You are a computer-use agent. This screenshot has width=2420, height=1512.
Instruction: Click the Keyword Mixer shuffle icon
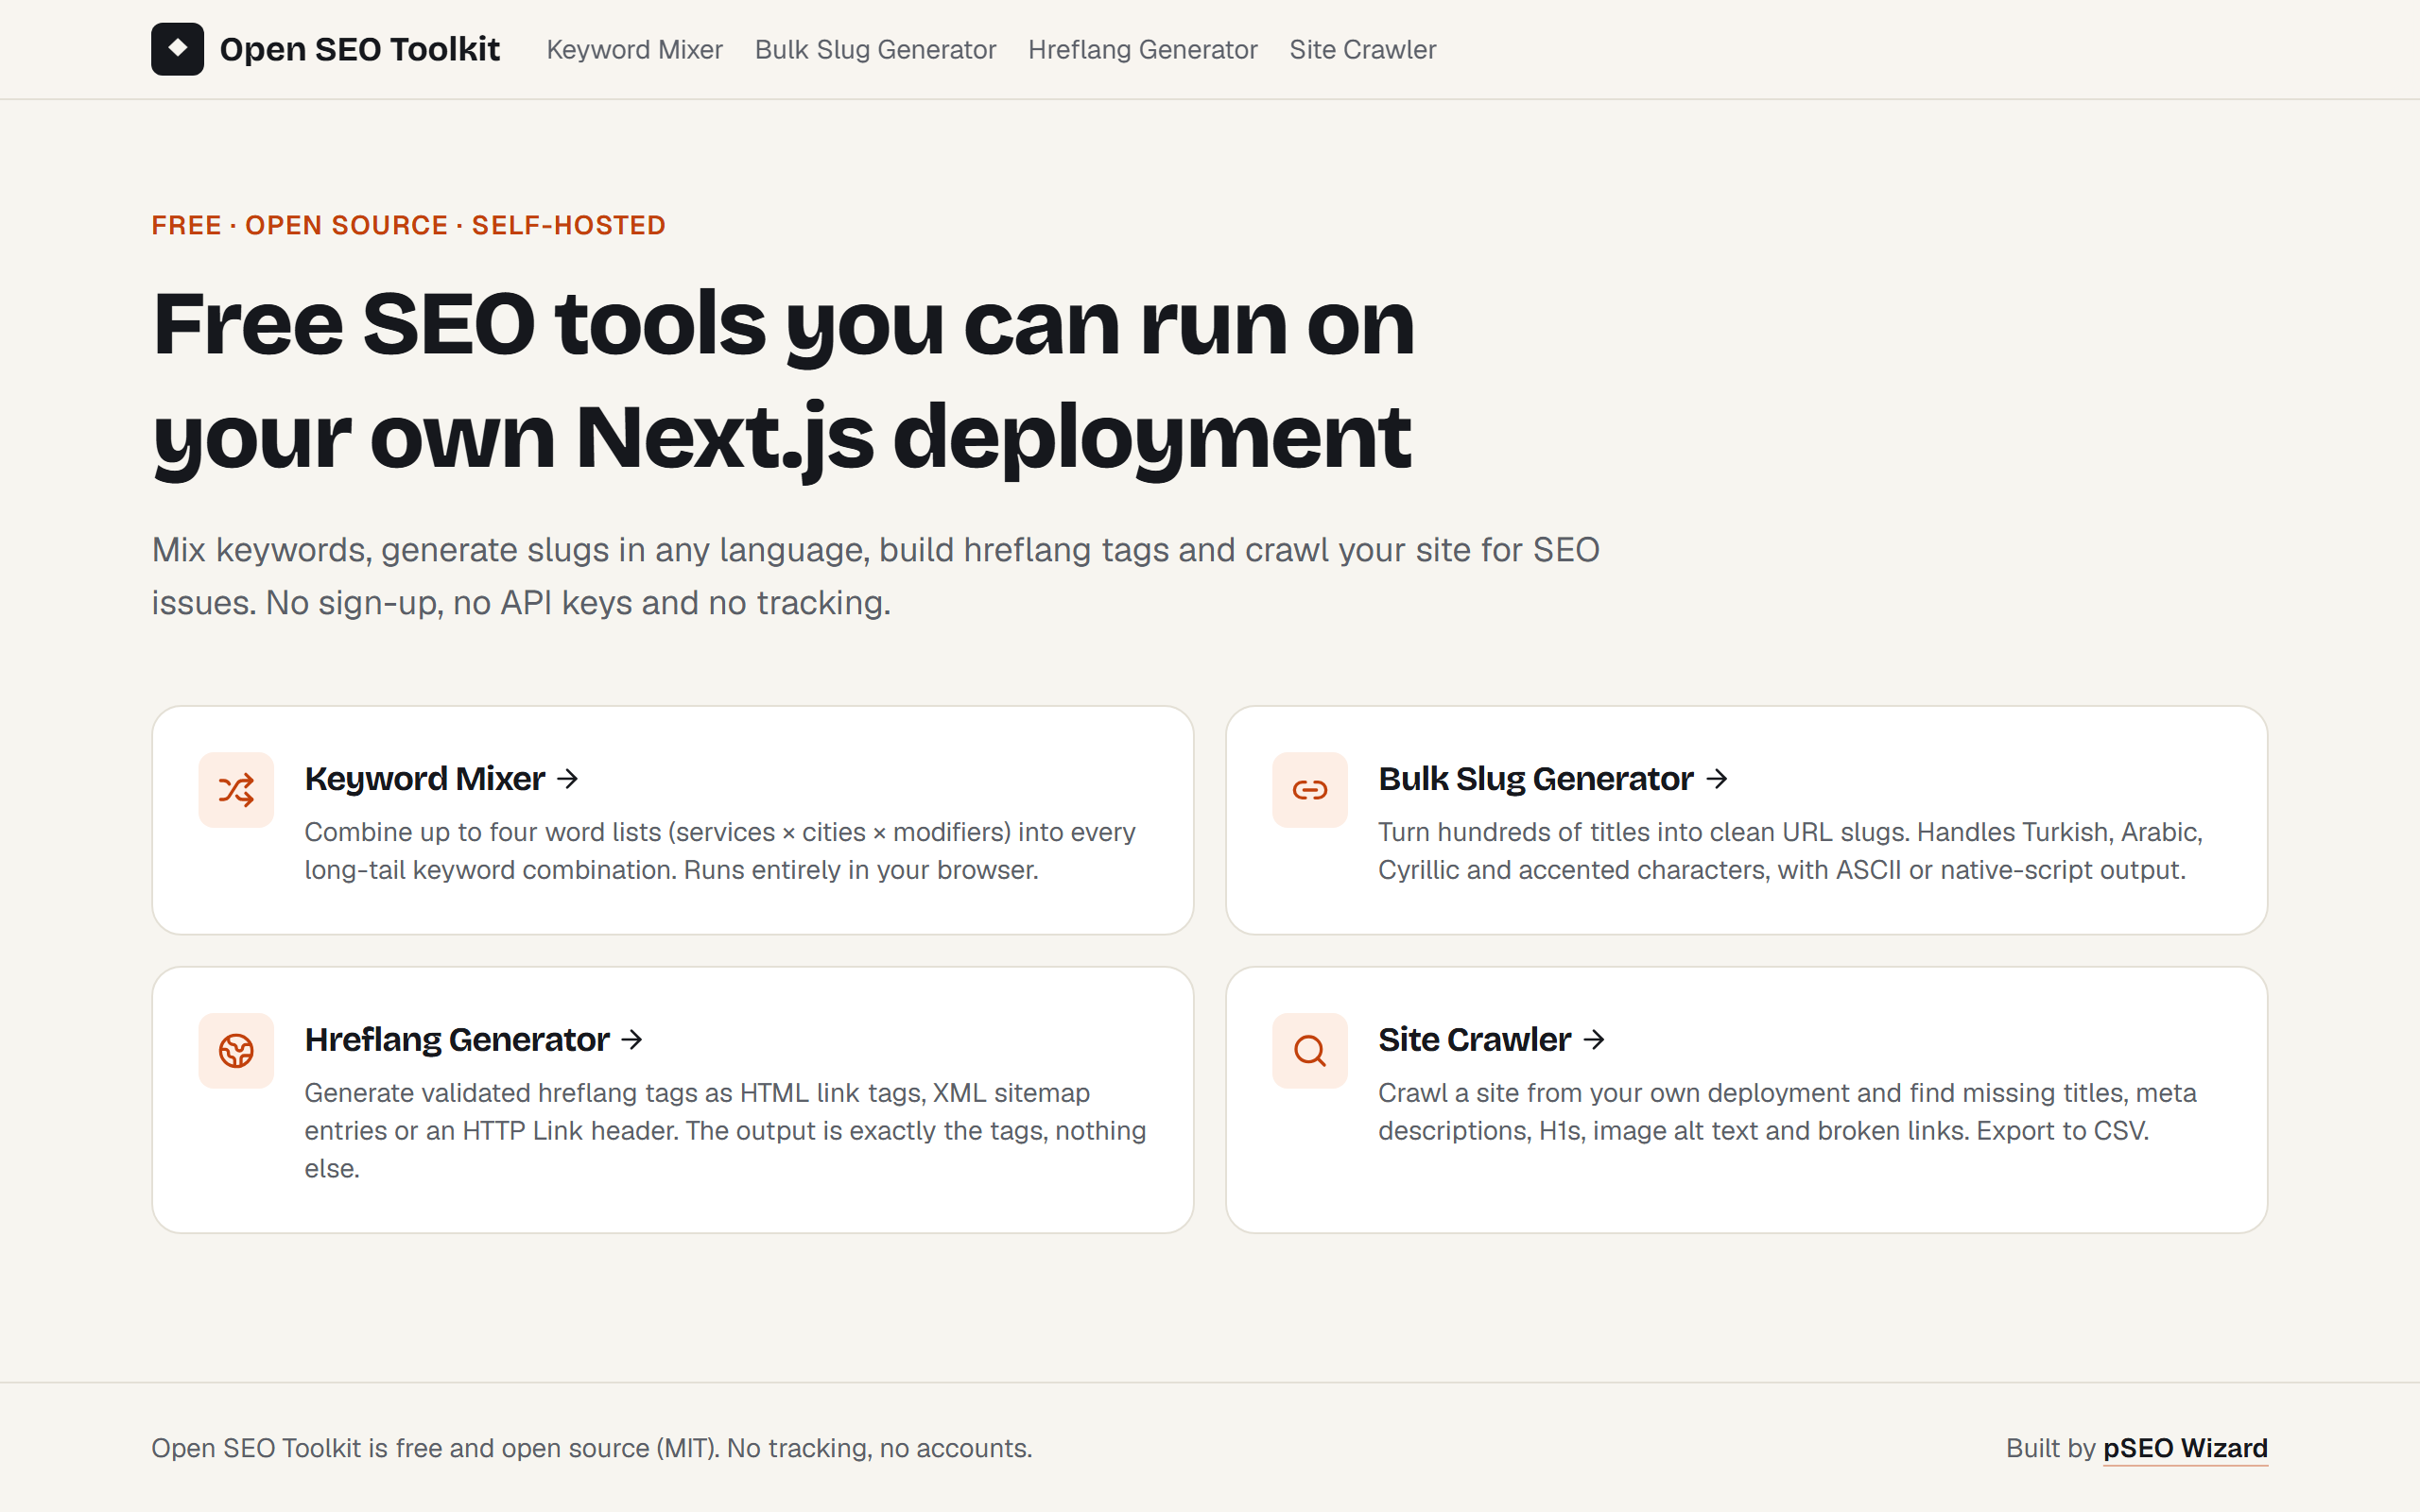point(236,790)
